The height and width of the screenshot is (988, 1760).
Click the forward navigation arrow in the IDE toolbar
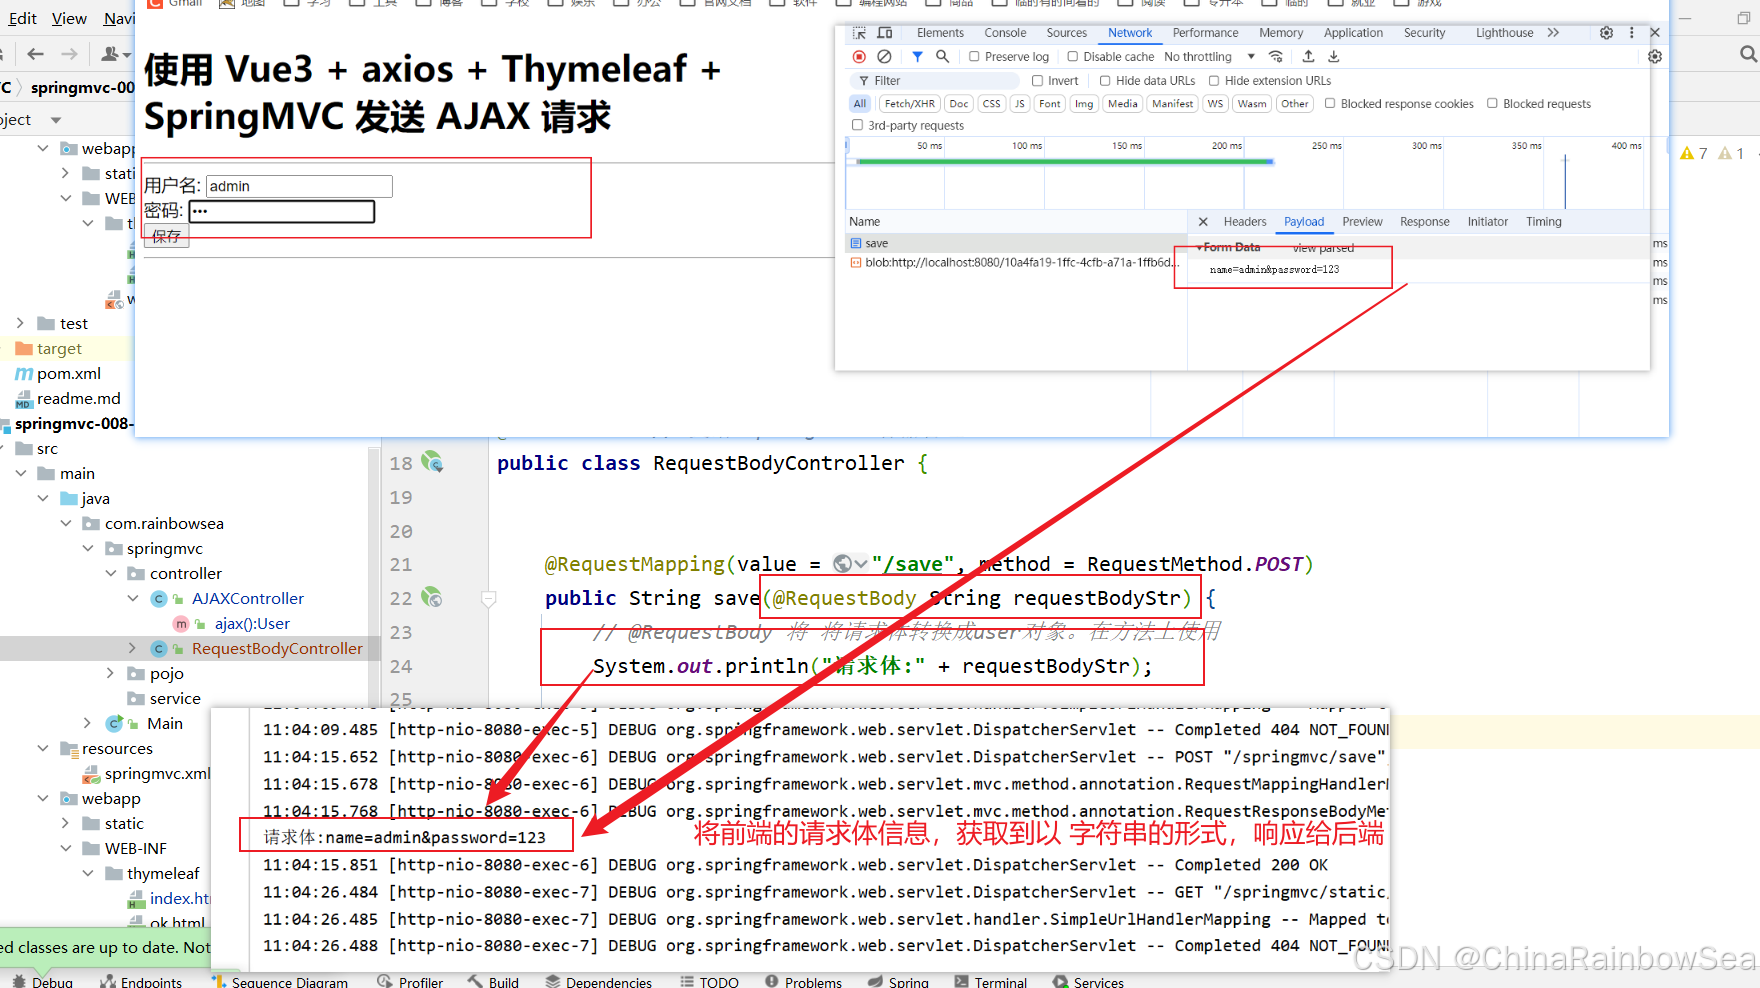click(x=69, y=53)
